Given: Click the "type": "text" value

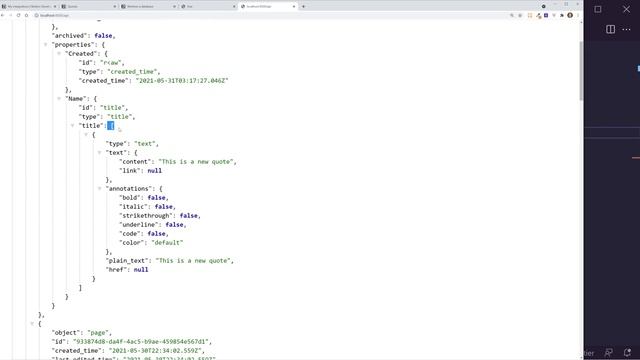Looking at the screenshot, I should point(145,144).
